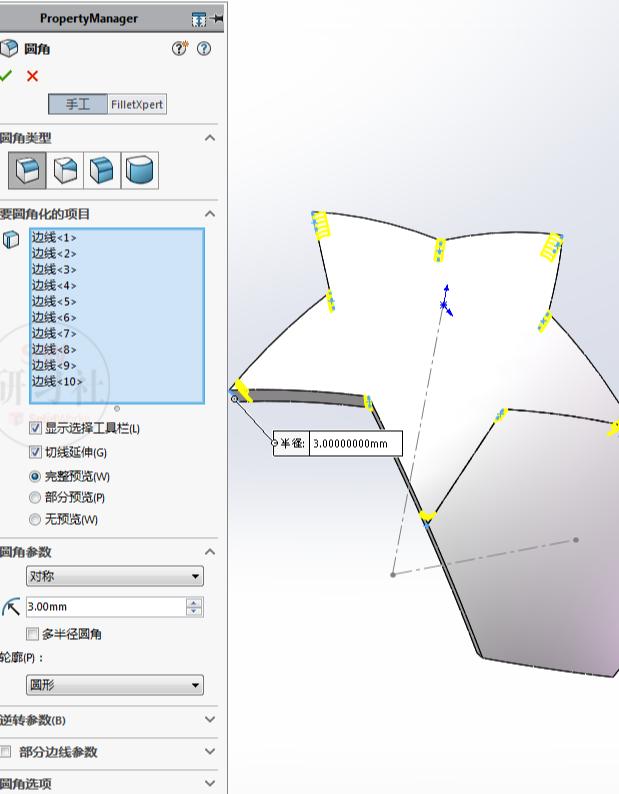Switch to the FilletXpert tab
619x794 pixels.
[137, 104]
